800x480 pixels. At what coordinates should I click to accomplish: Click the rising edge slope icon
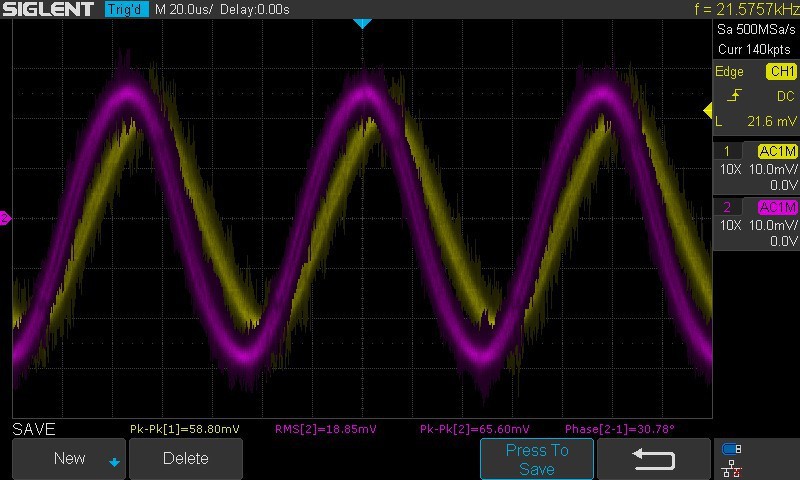click(734, 95)
